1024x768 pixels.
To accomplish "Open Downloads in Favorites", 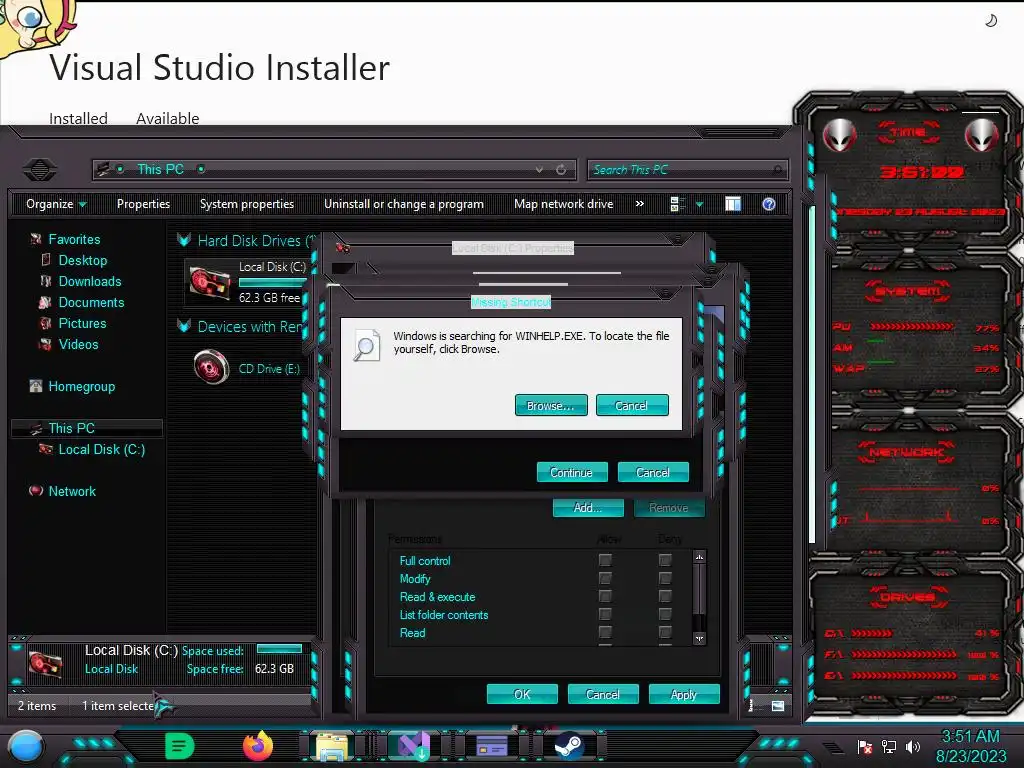I will (89, 281).
